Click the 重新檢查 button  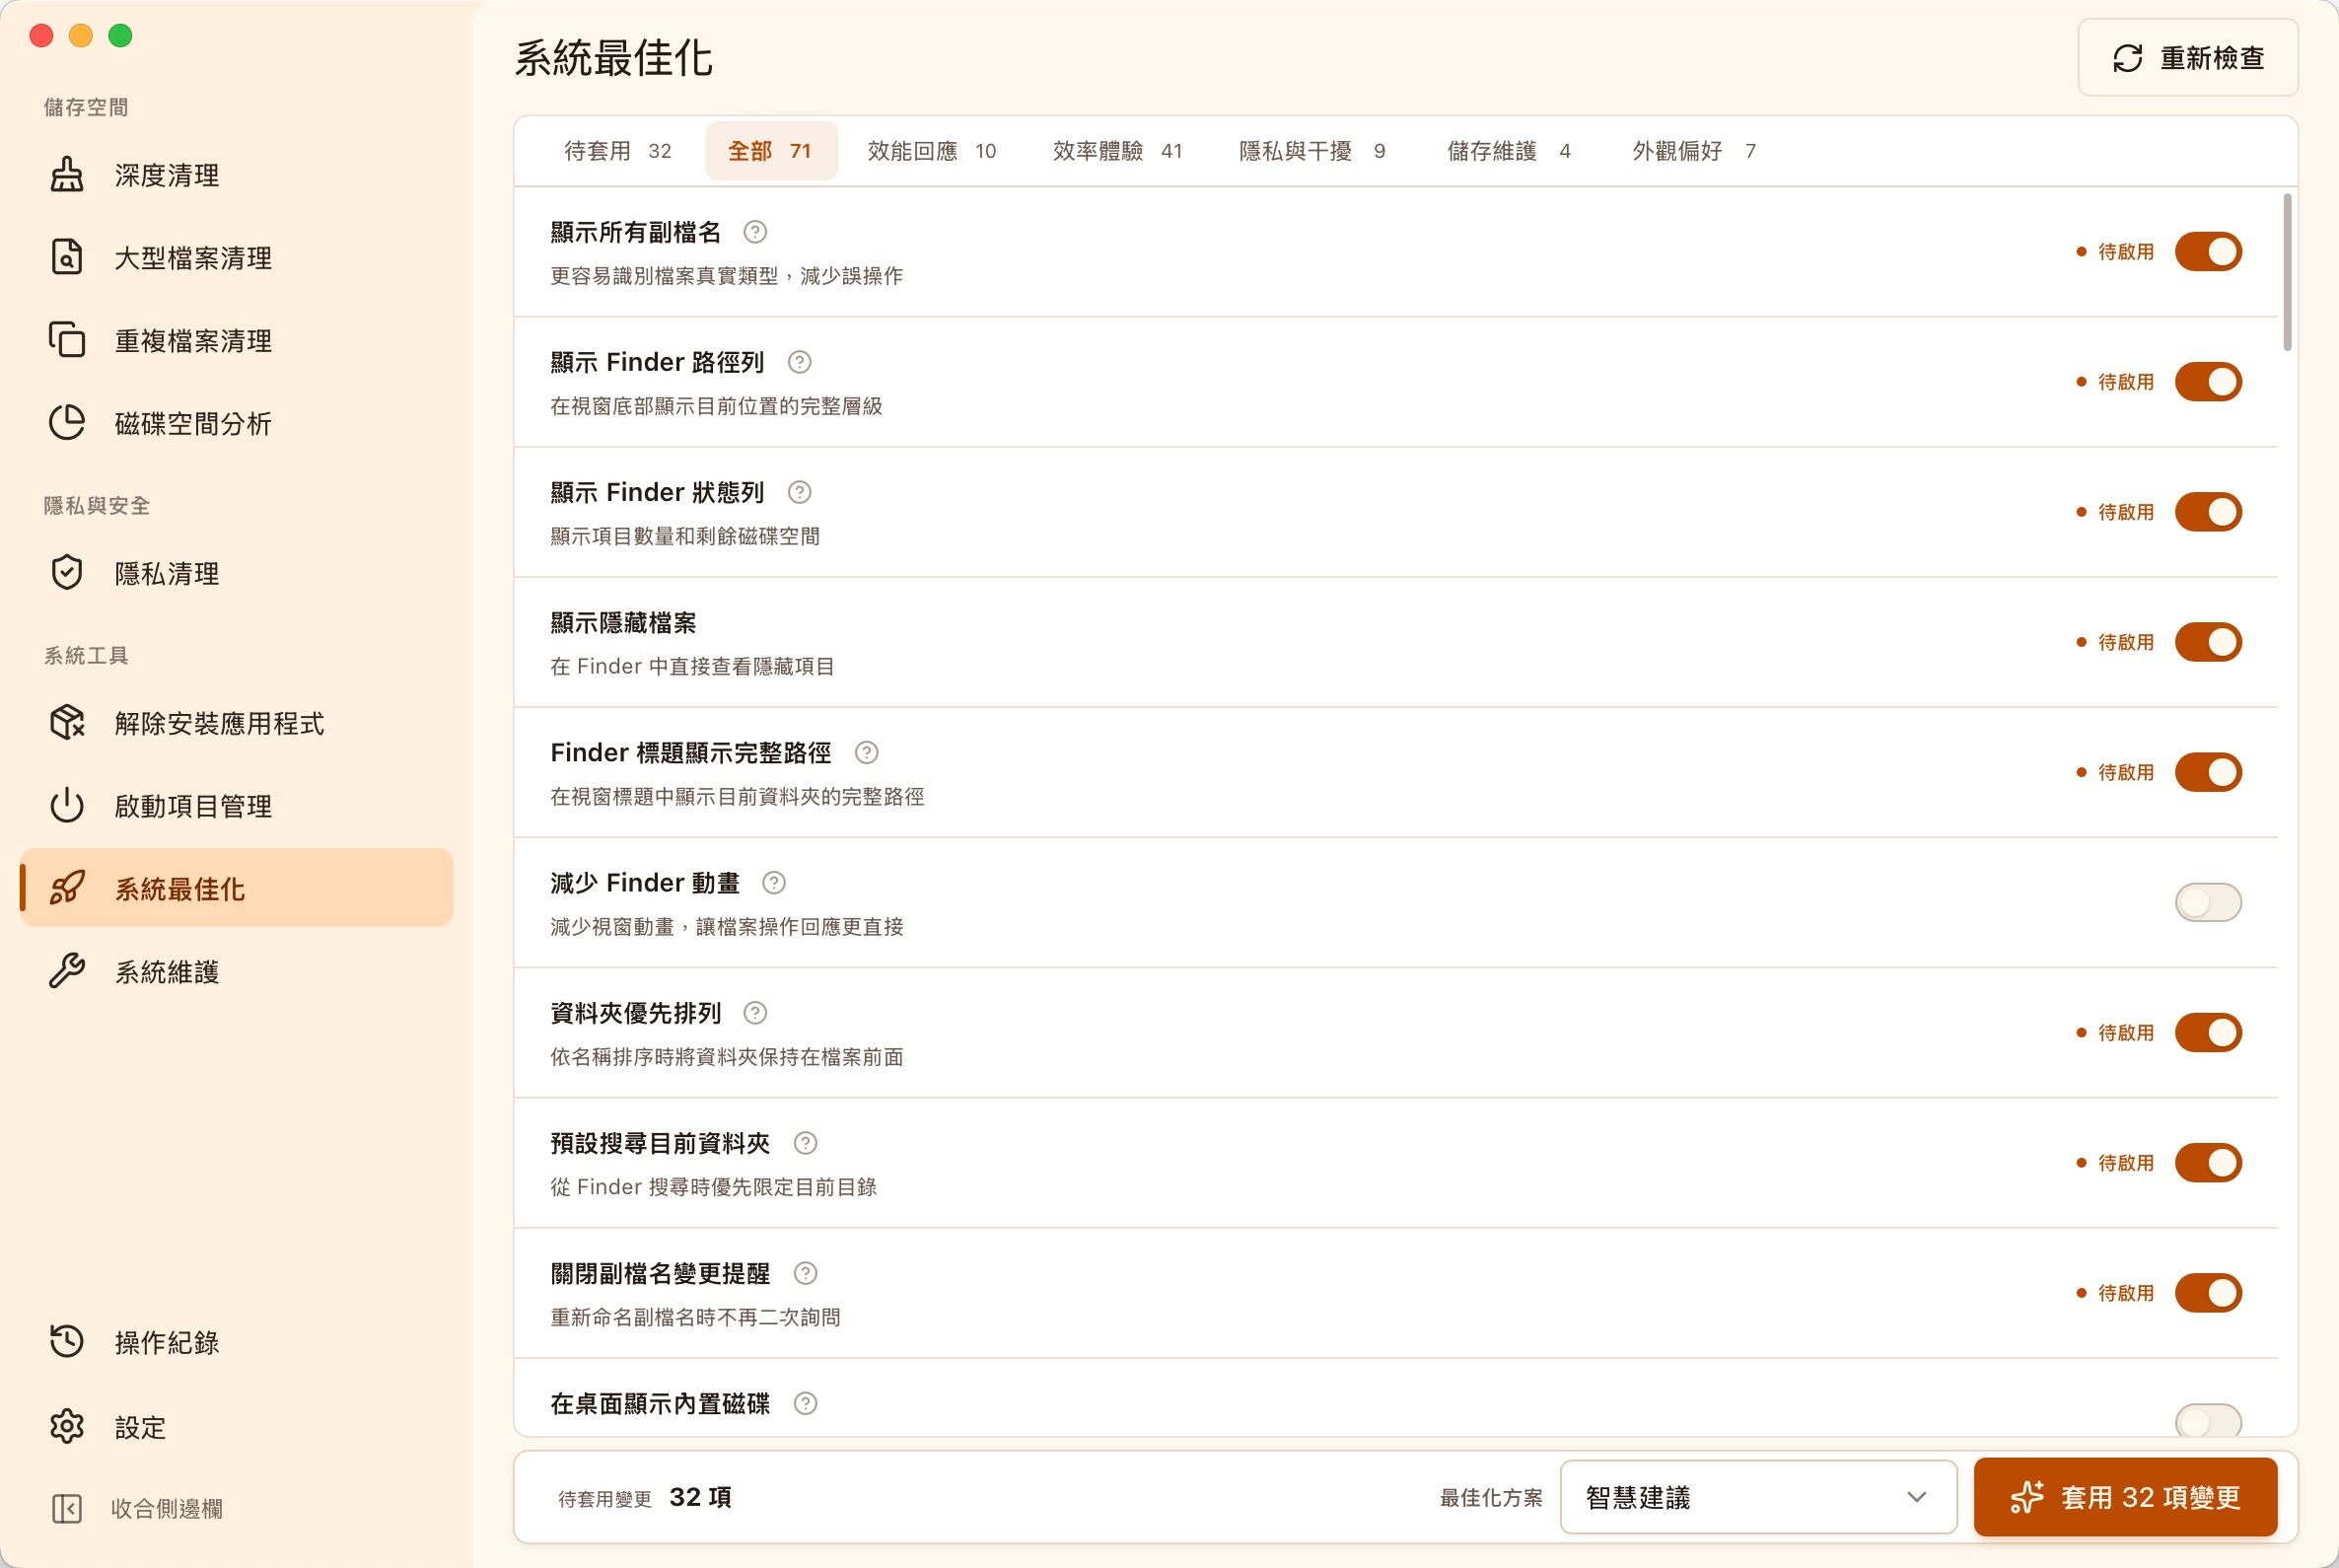coord(2188,58)
